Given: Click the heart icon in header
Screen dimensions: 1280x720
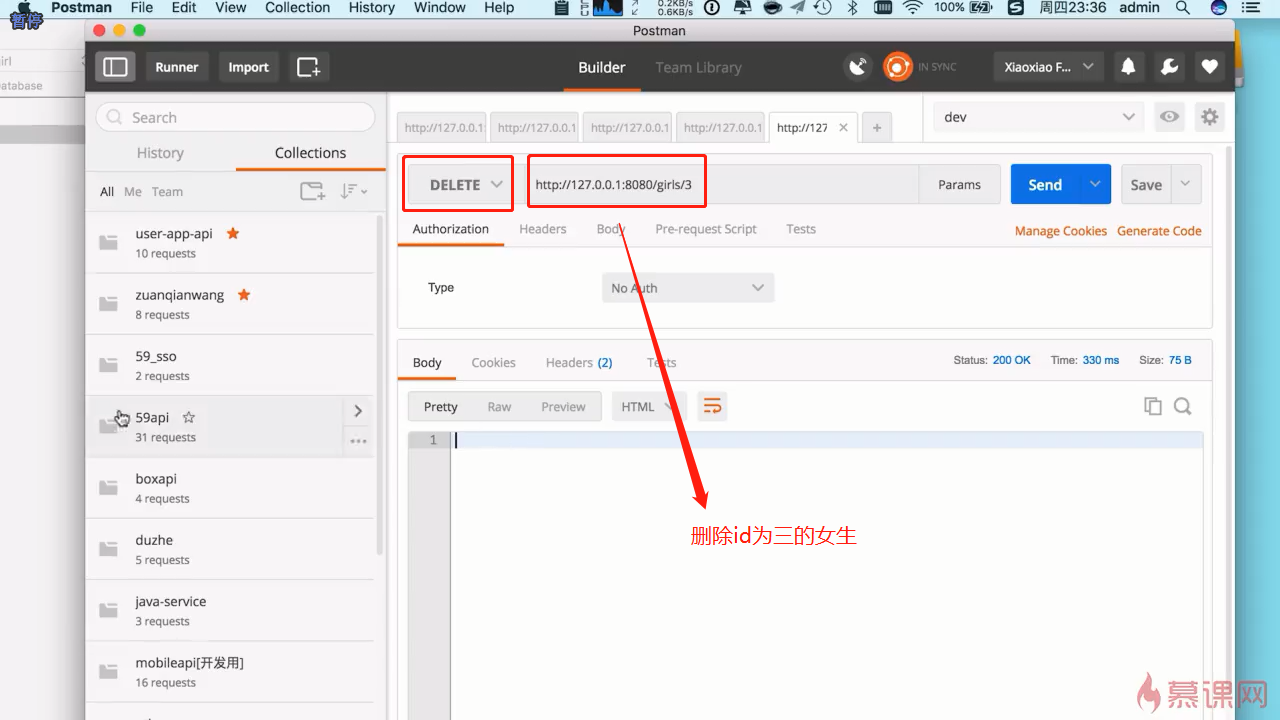Looking at the screenshot, I should [1209, 67].
